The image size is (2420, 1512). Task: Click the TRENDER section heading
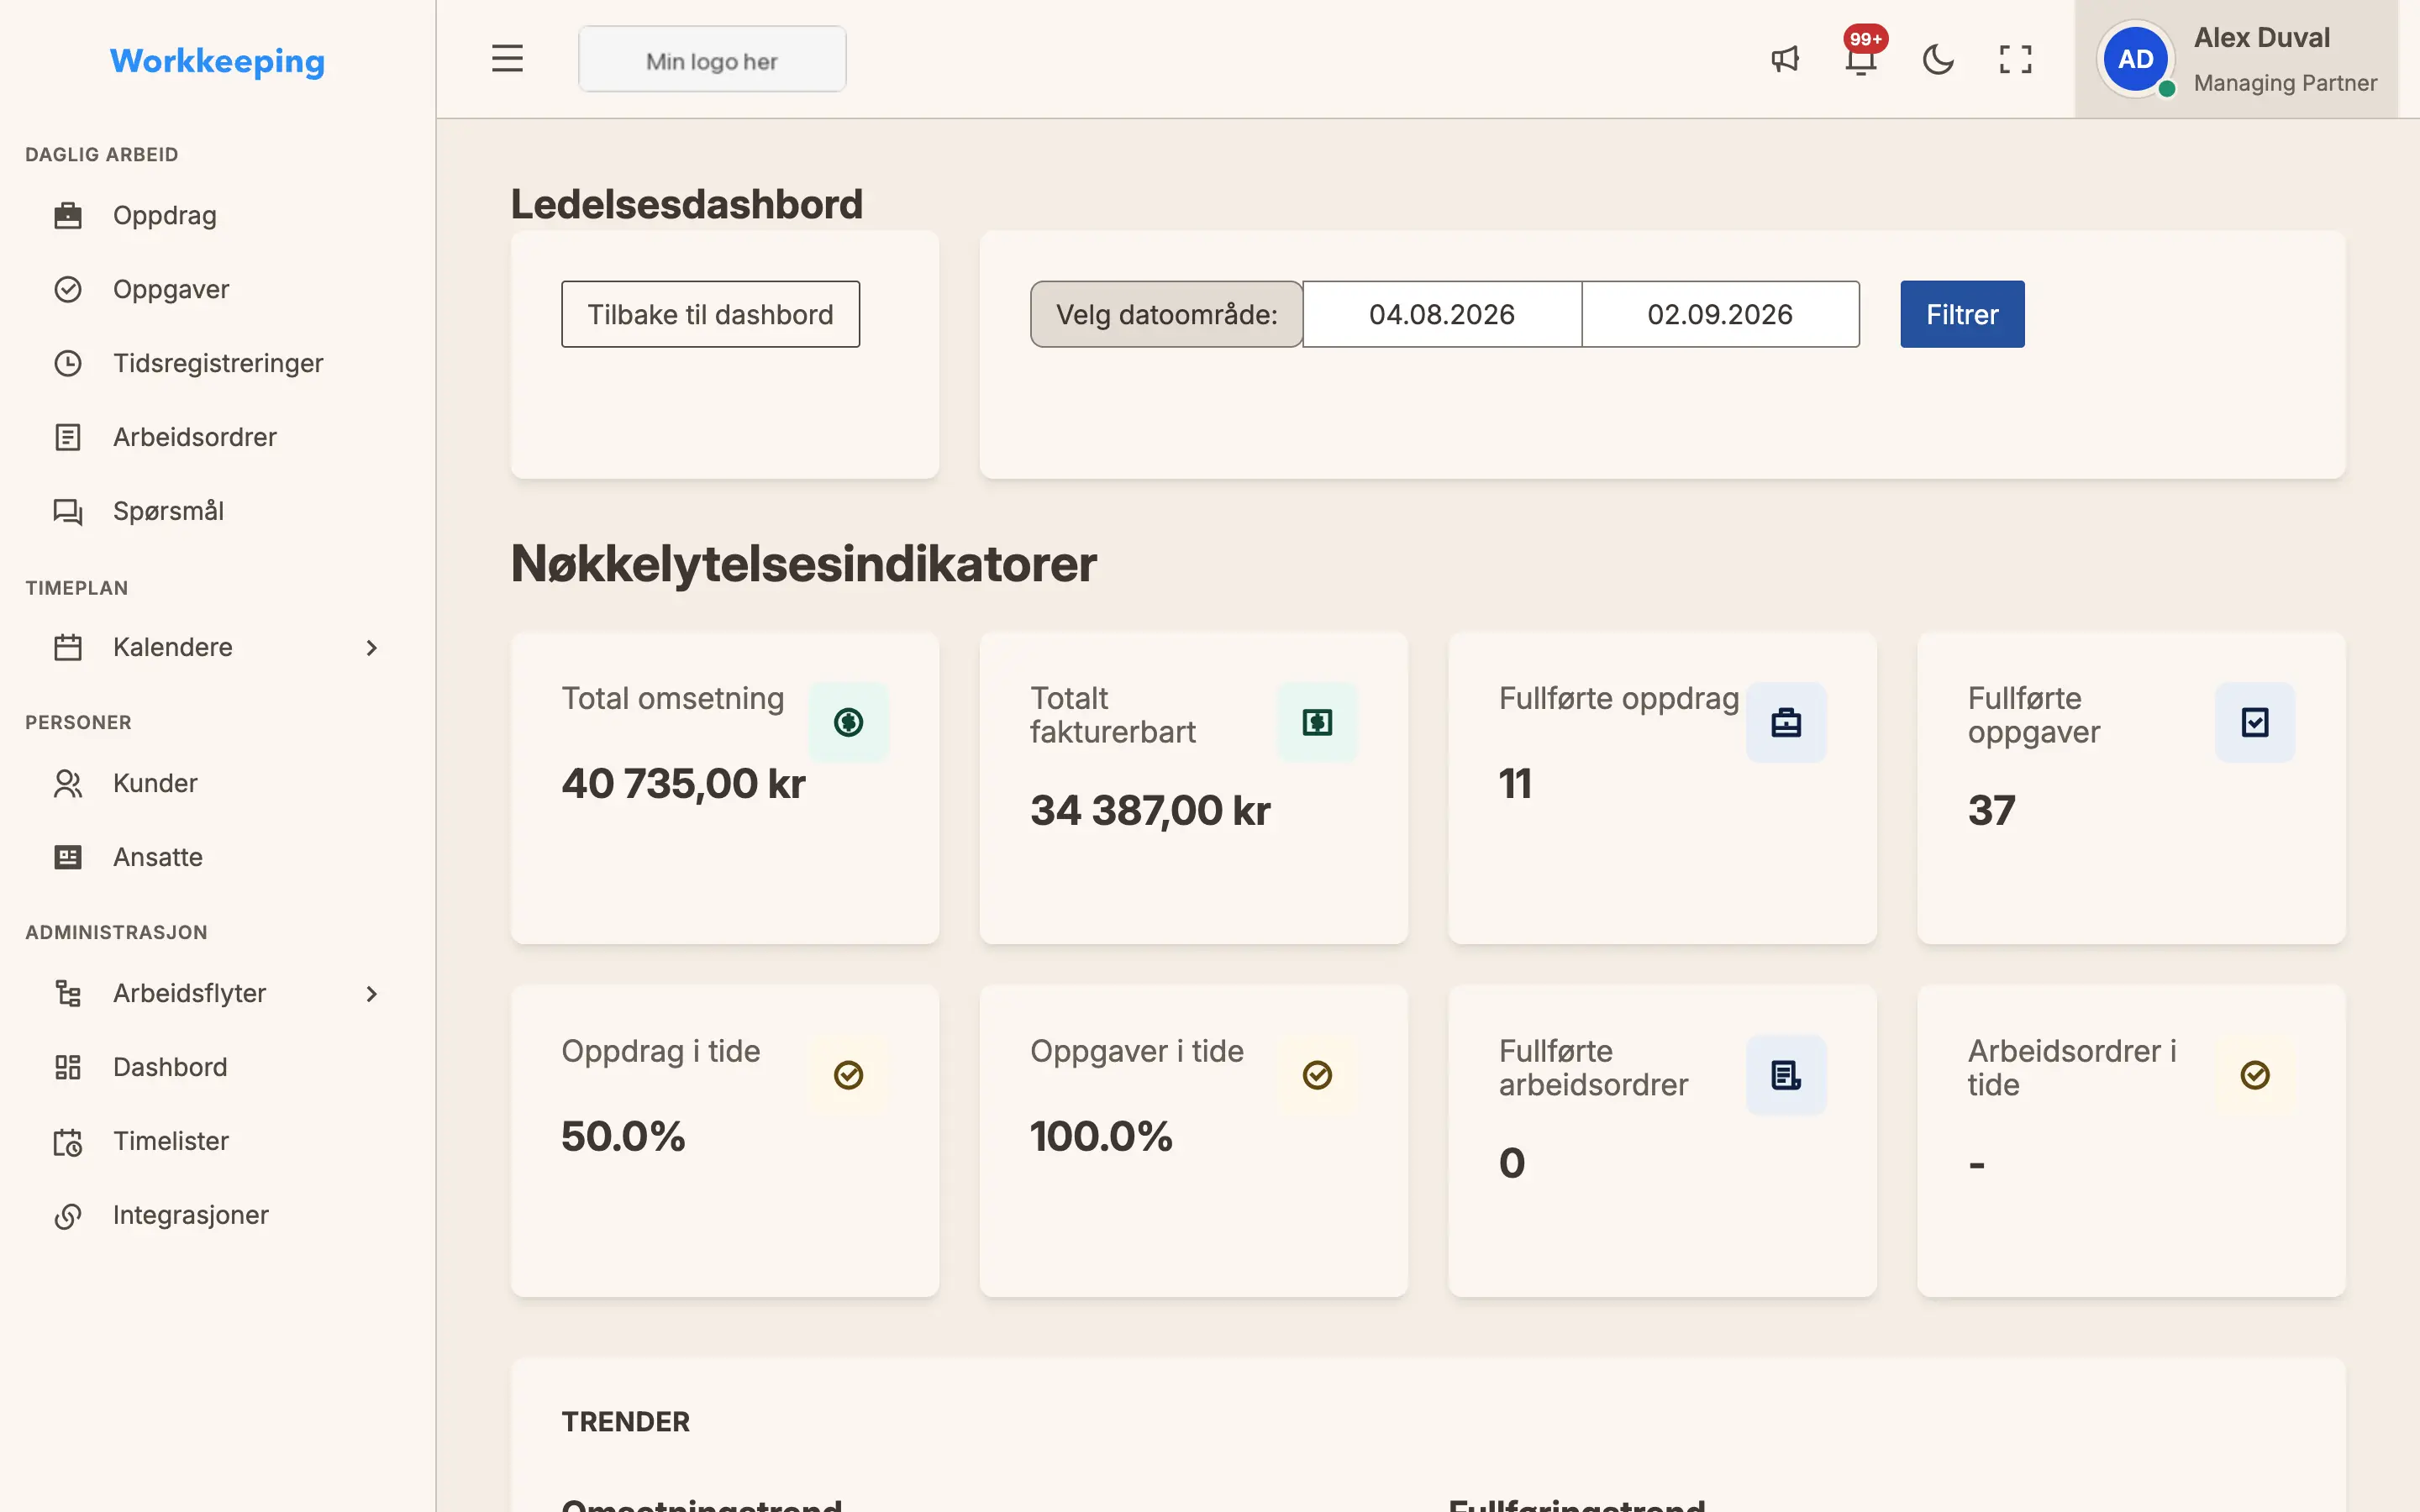[x=625, y=1421]
